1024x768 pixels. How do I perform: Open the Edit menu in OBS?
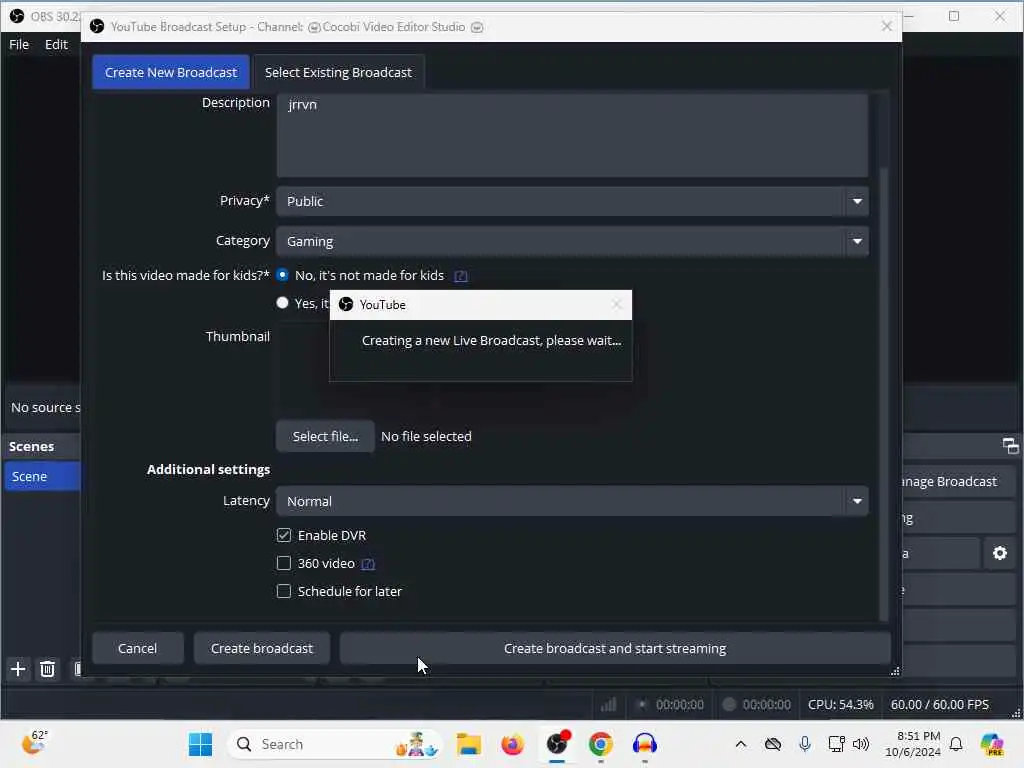tap(56, 44)
